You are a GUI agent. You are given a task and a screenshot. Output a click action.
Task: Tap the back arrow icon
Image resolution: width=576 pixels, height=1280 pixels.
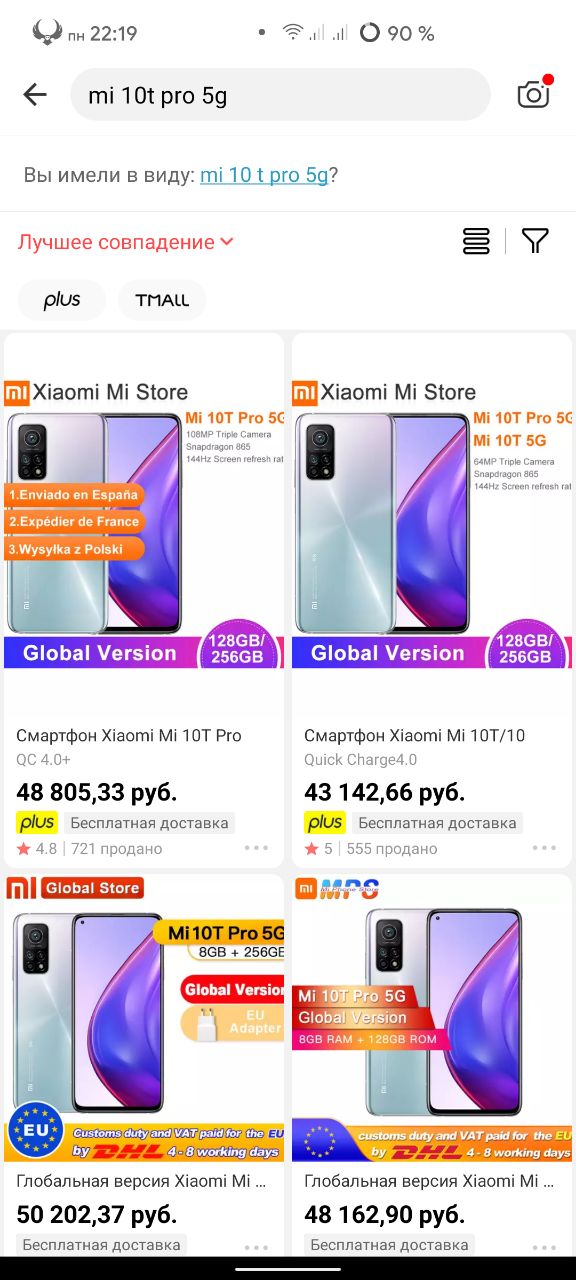[35, 95]
